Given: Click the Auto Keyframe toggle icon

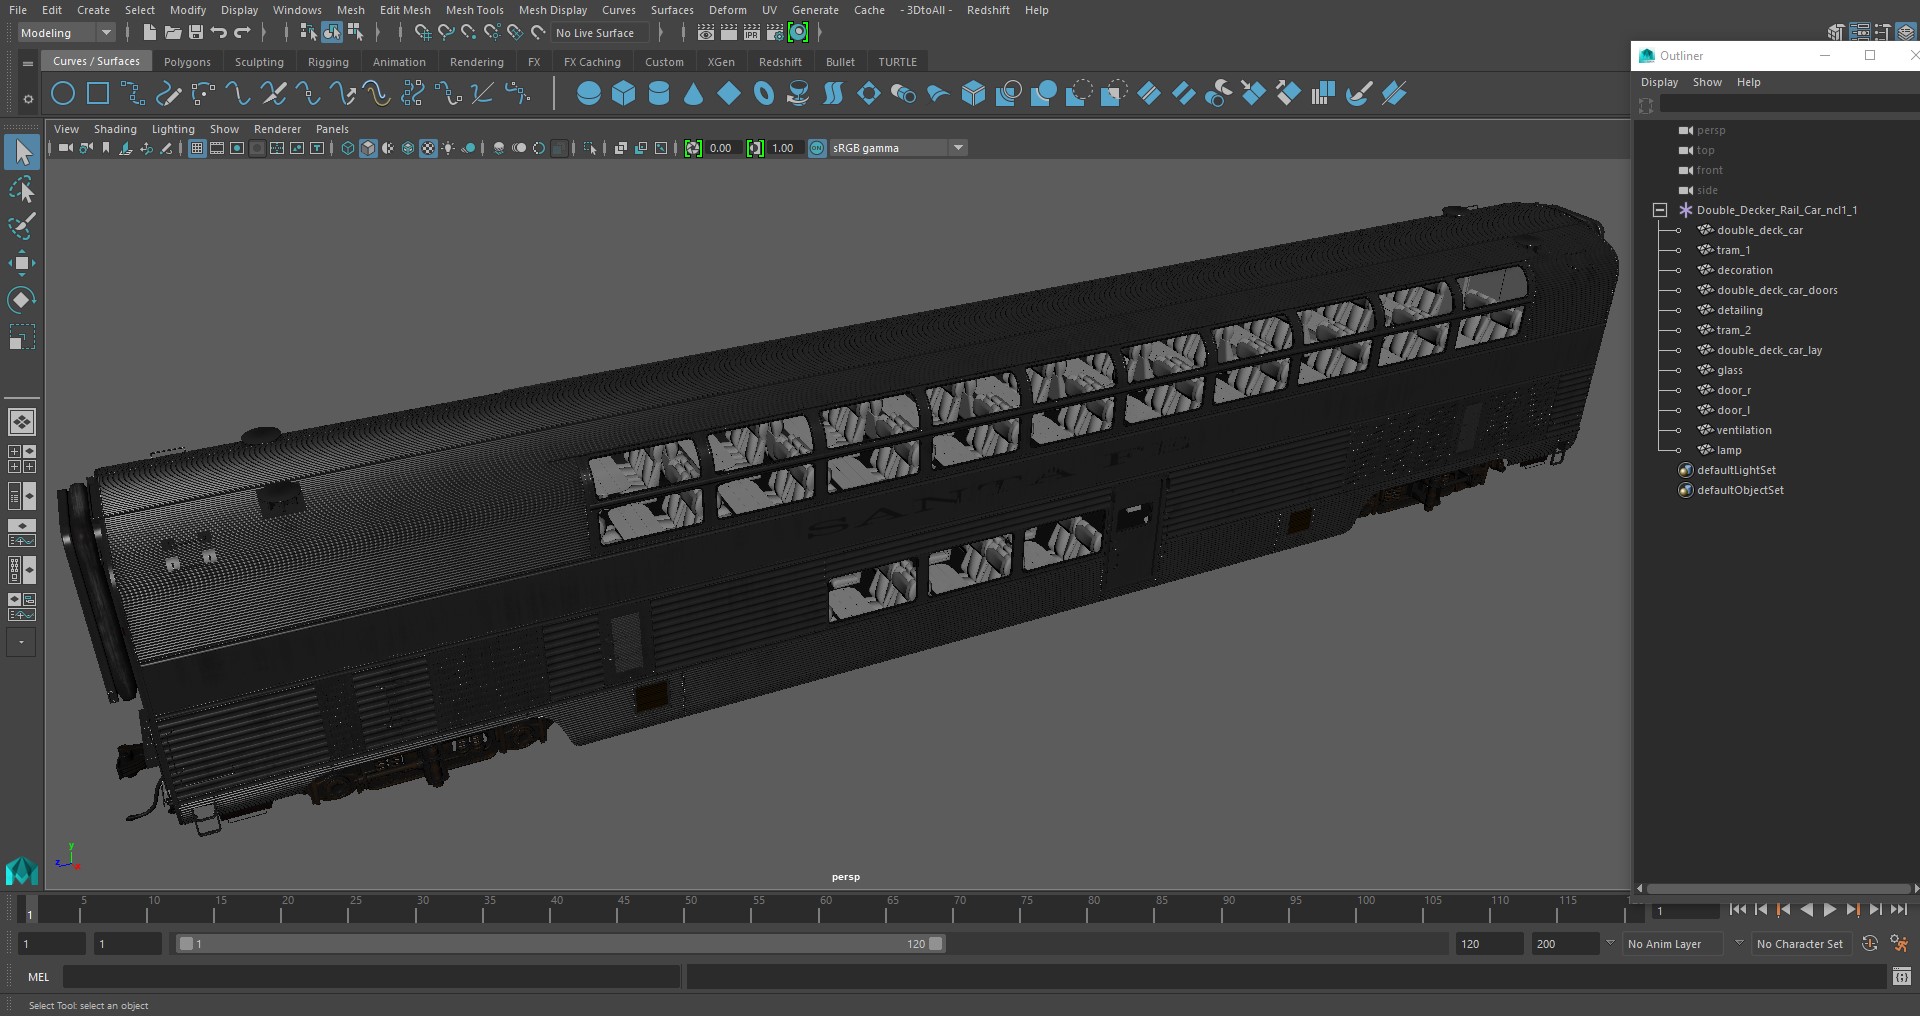Looking at the screenshot, I should pos(1869,943).
